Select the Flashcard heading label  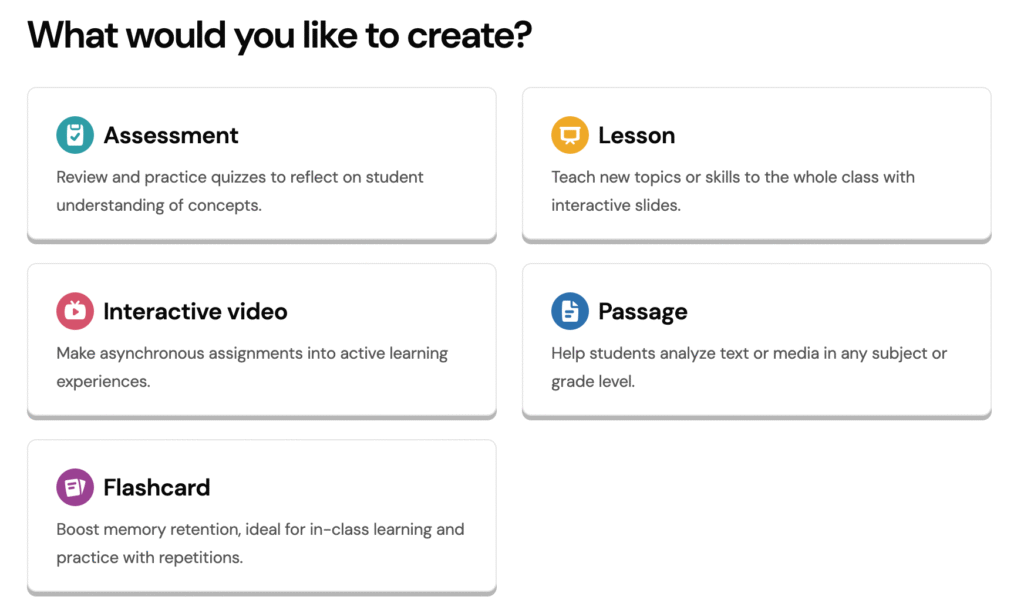[x=157, y=487]
